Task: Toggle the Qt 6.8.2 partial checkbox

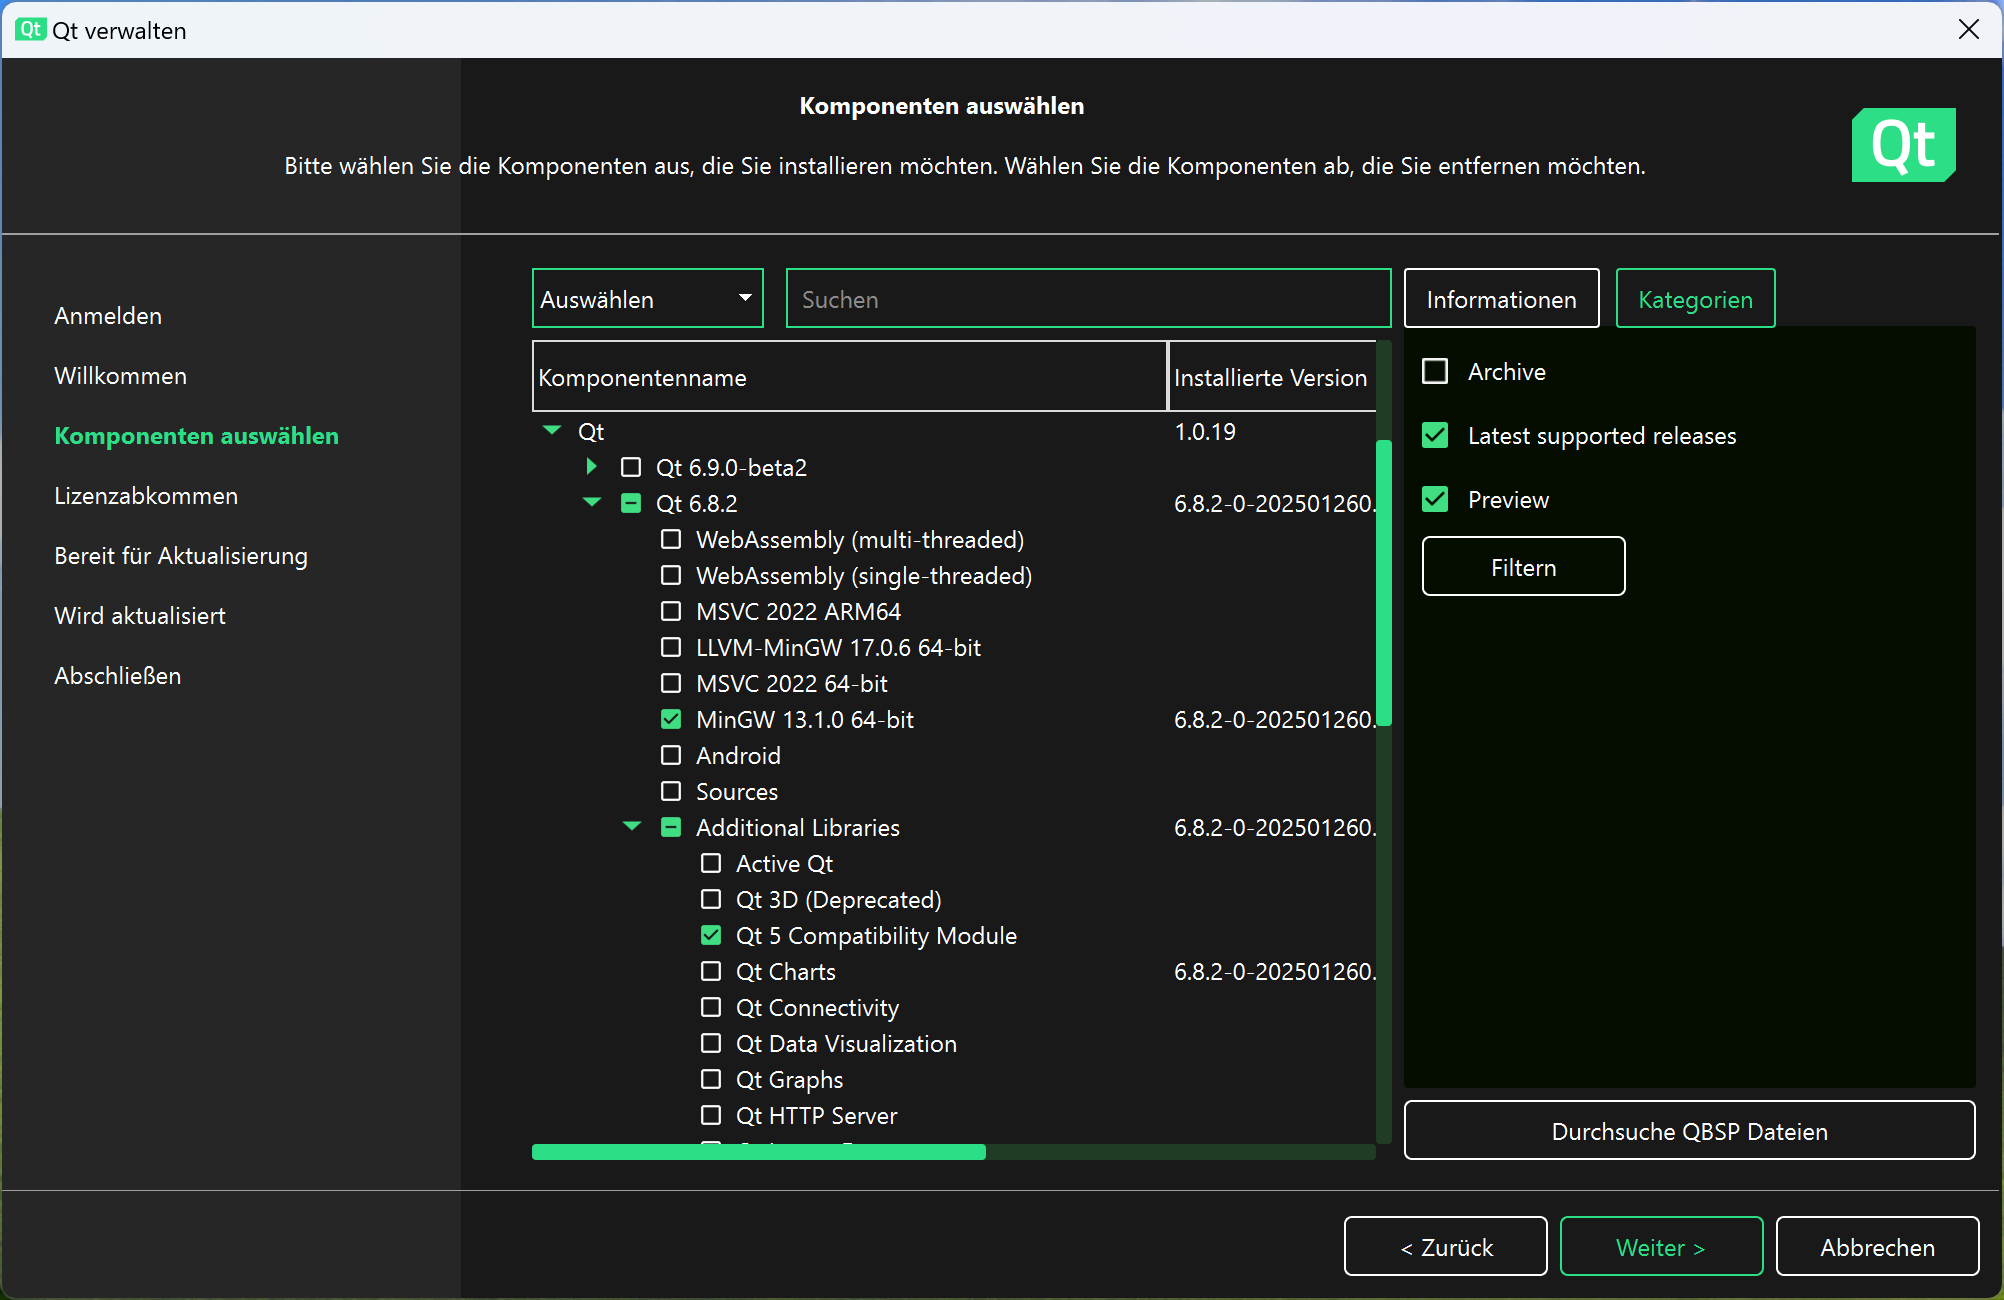Action: pos(631,504)
